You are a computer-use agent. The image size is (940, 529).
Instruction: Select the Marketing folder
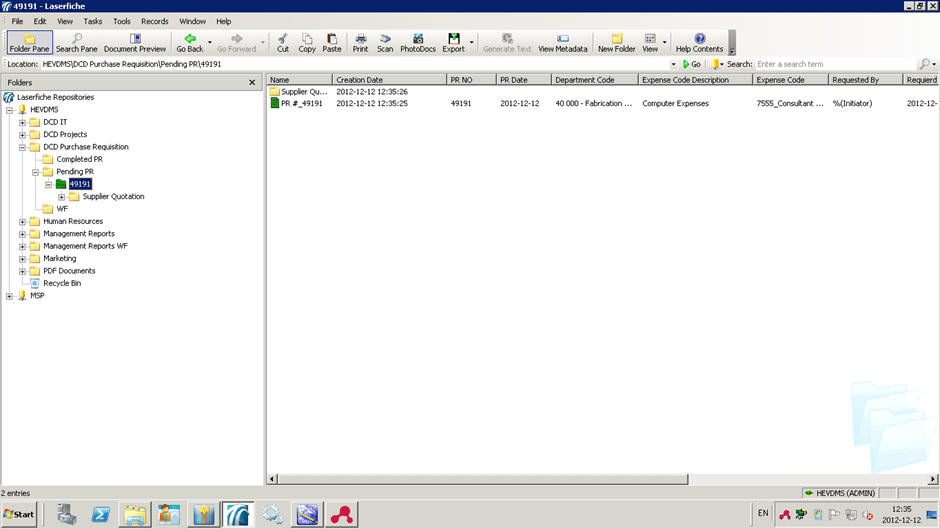pos(59,259)
